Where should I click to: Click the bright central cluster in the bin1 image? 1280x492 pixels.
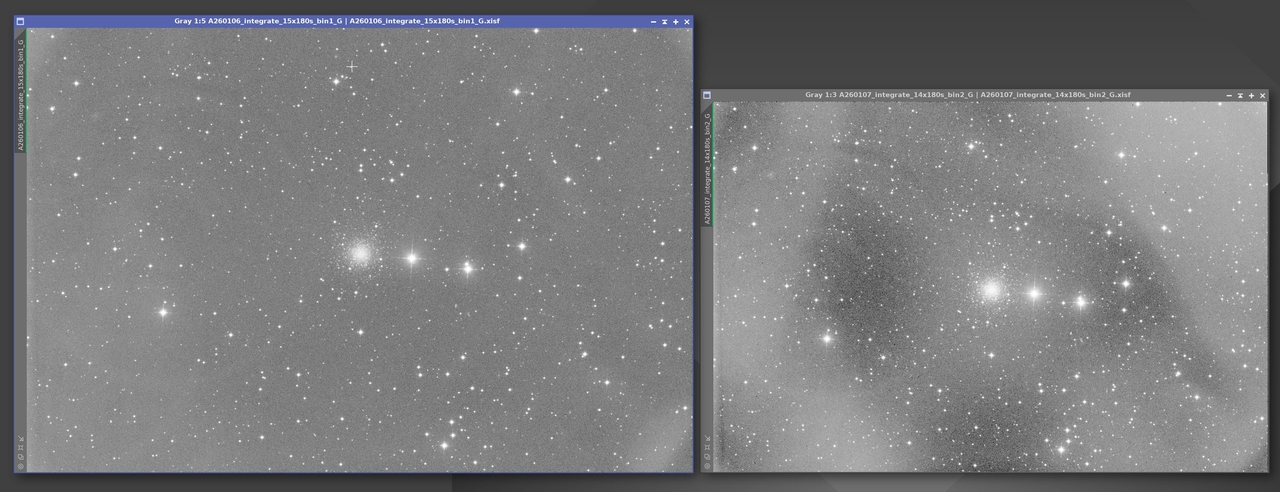point(361,254)
